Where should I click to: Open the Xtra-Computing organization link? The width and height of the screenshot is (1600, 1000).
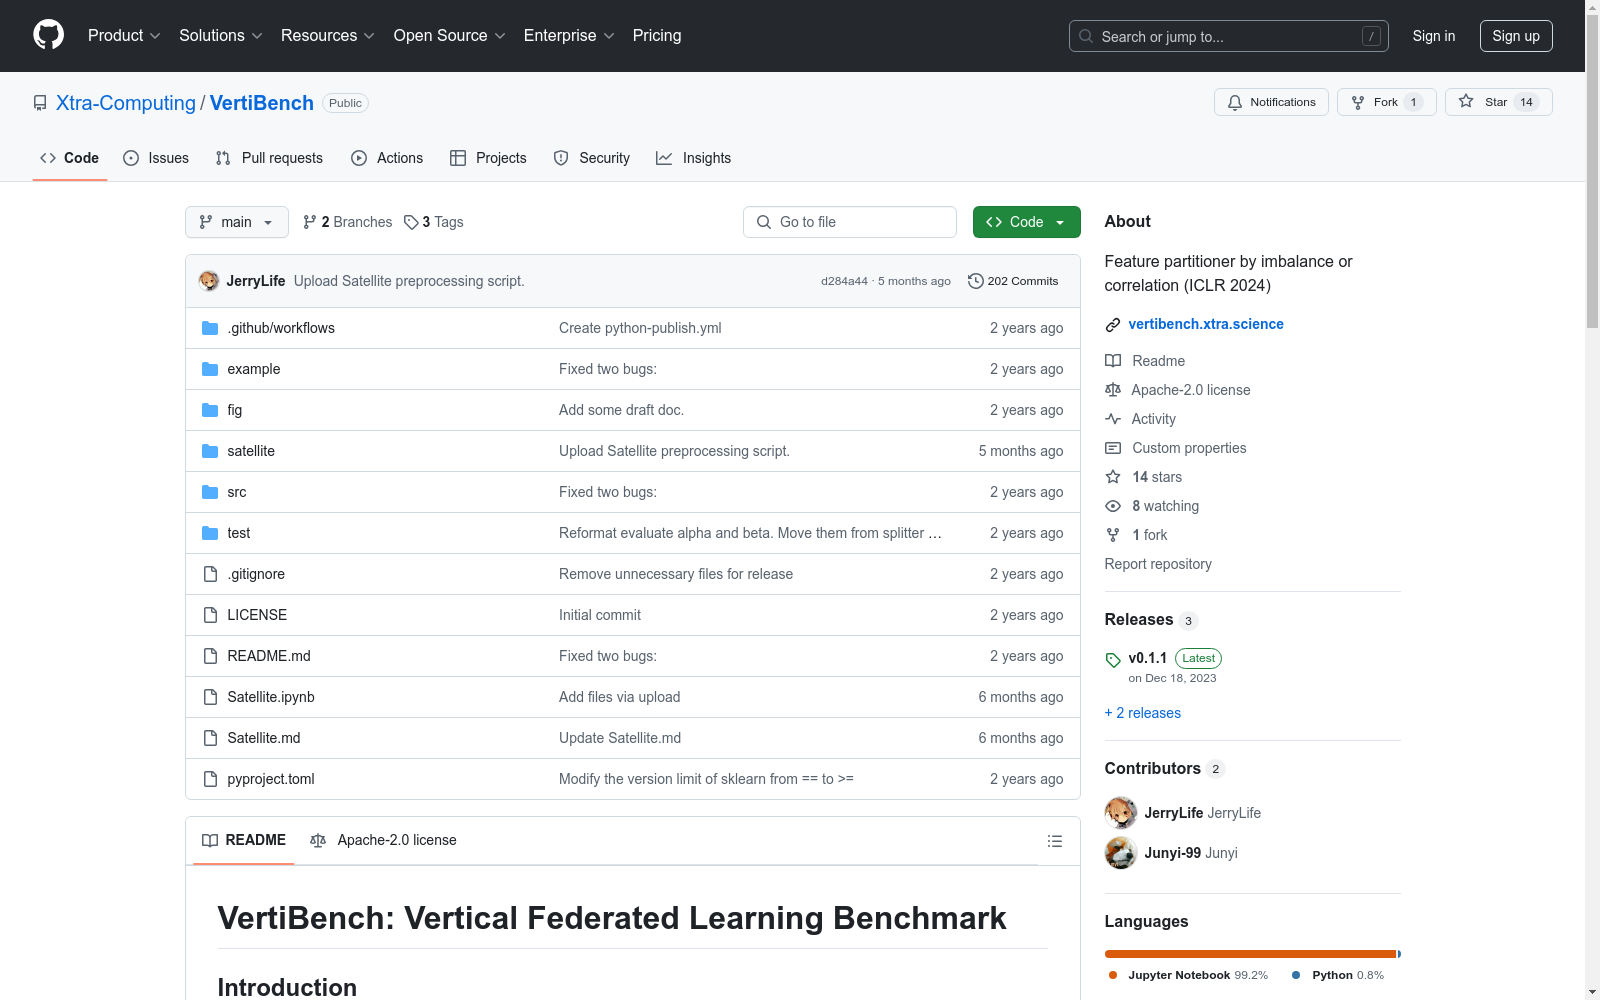point(126,103)
